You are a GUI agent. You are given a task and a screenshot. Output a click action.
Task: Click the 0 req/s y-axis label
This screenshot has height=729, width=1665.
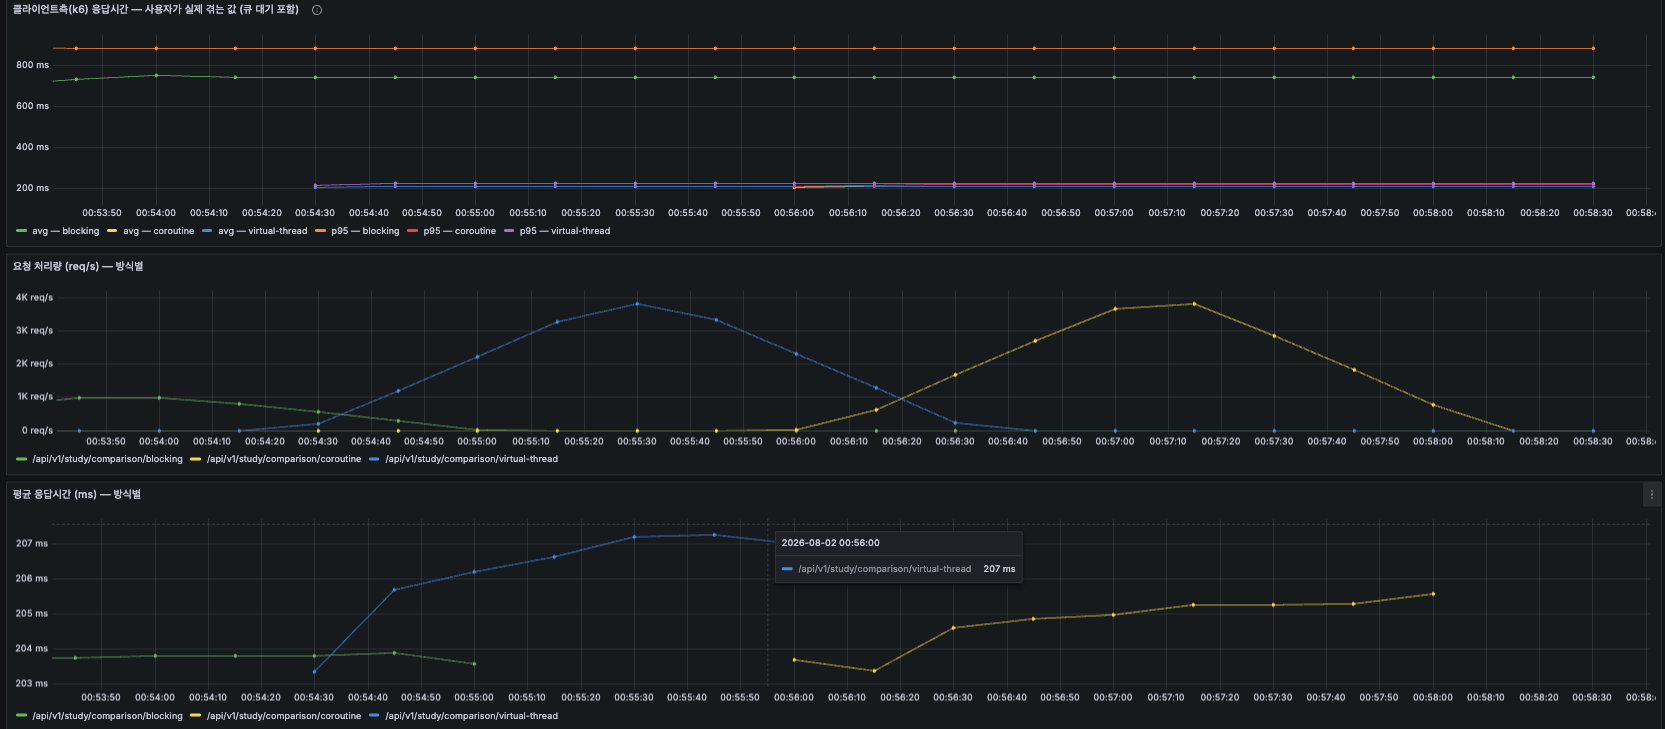pos(37,431)
